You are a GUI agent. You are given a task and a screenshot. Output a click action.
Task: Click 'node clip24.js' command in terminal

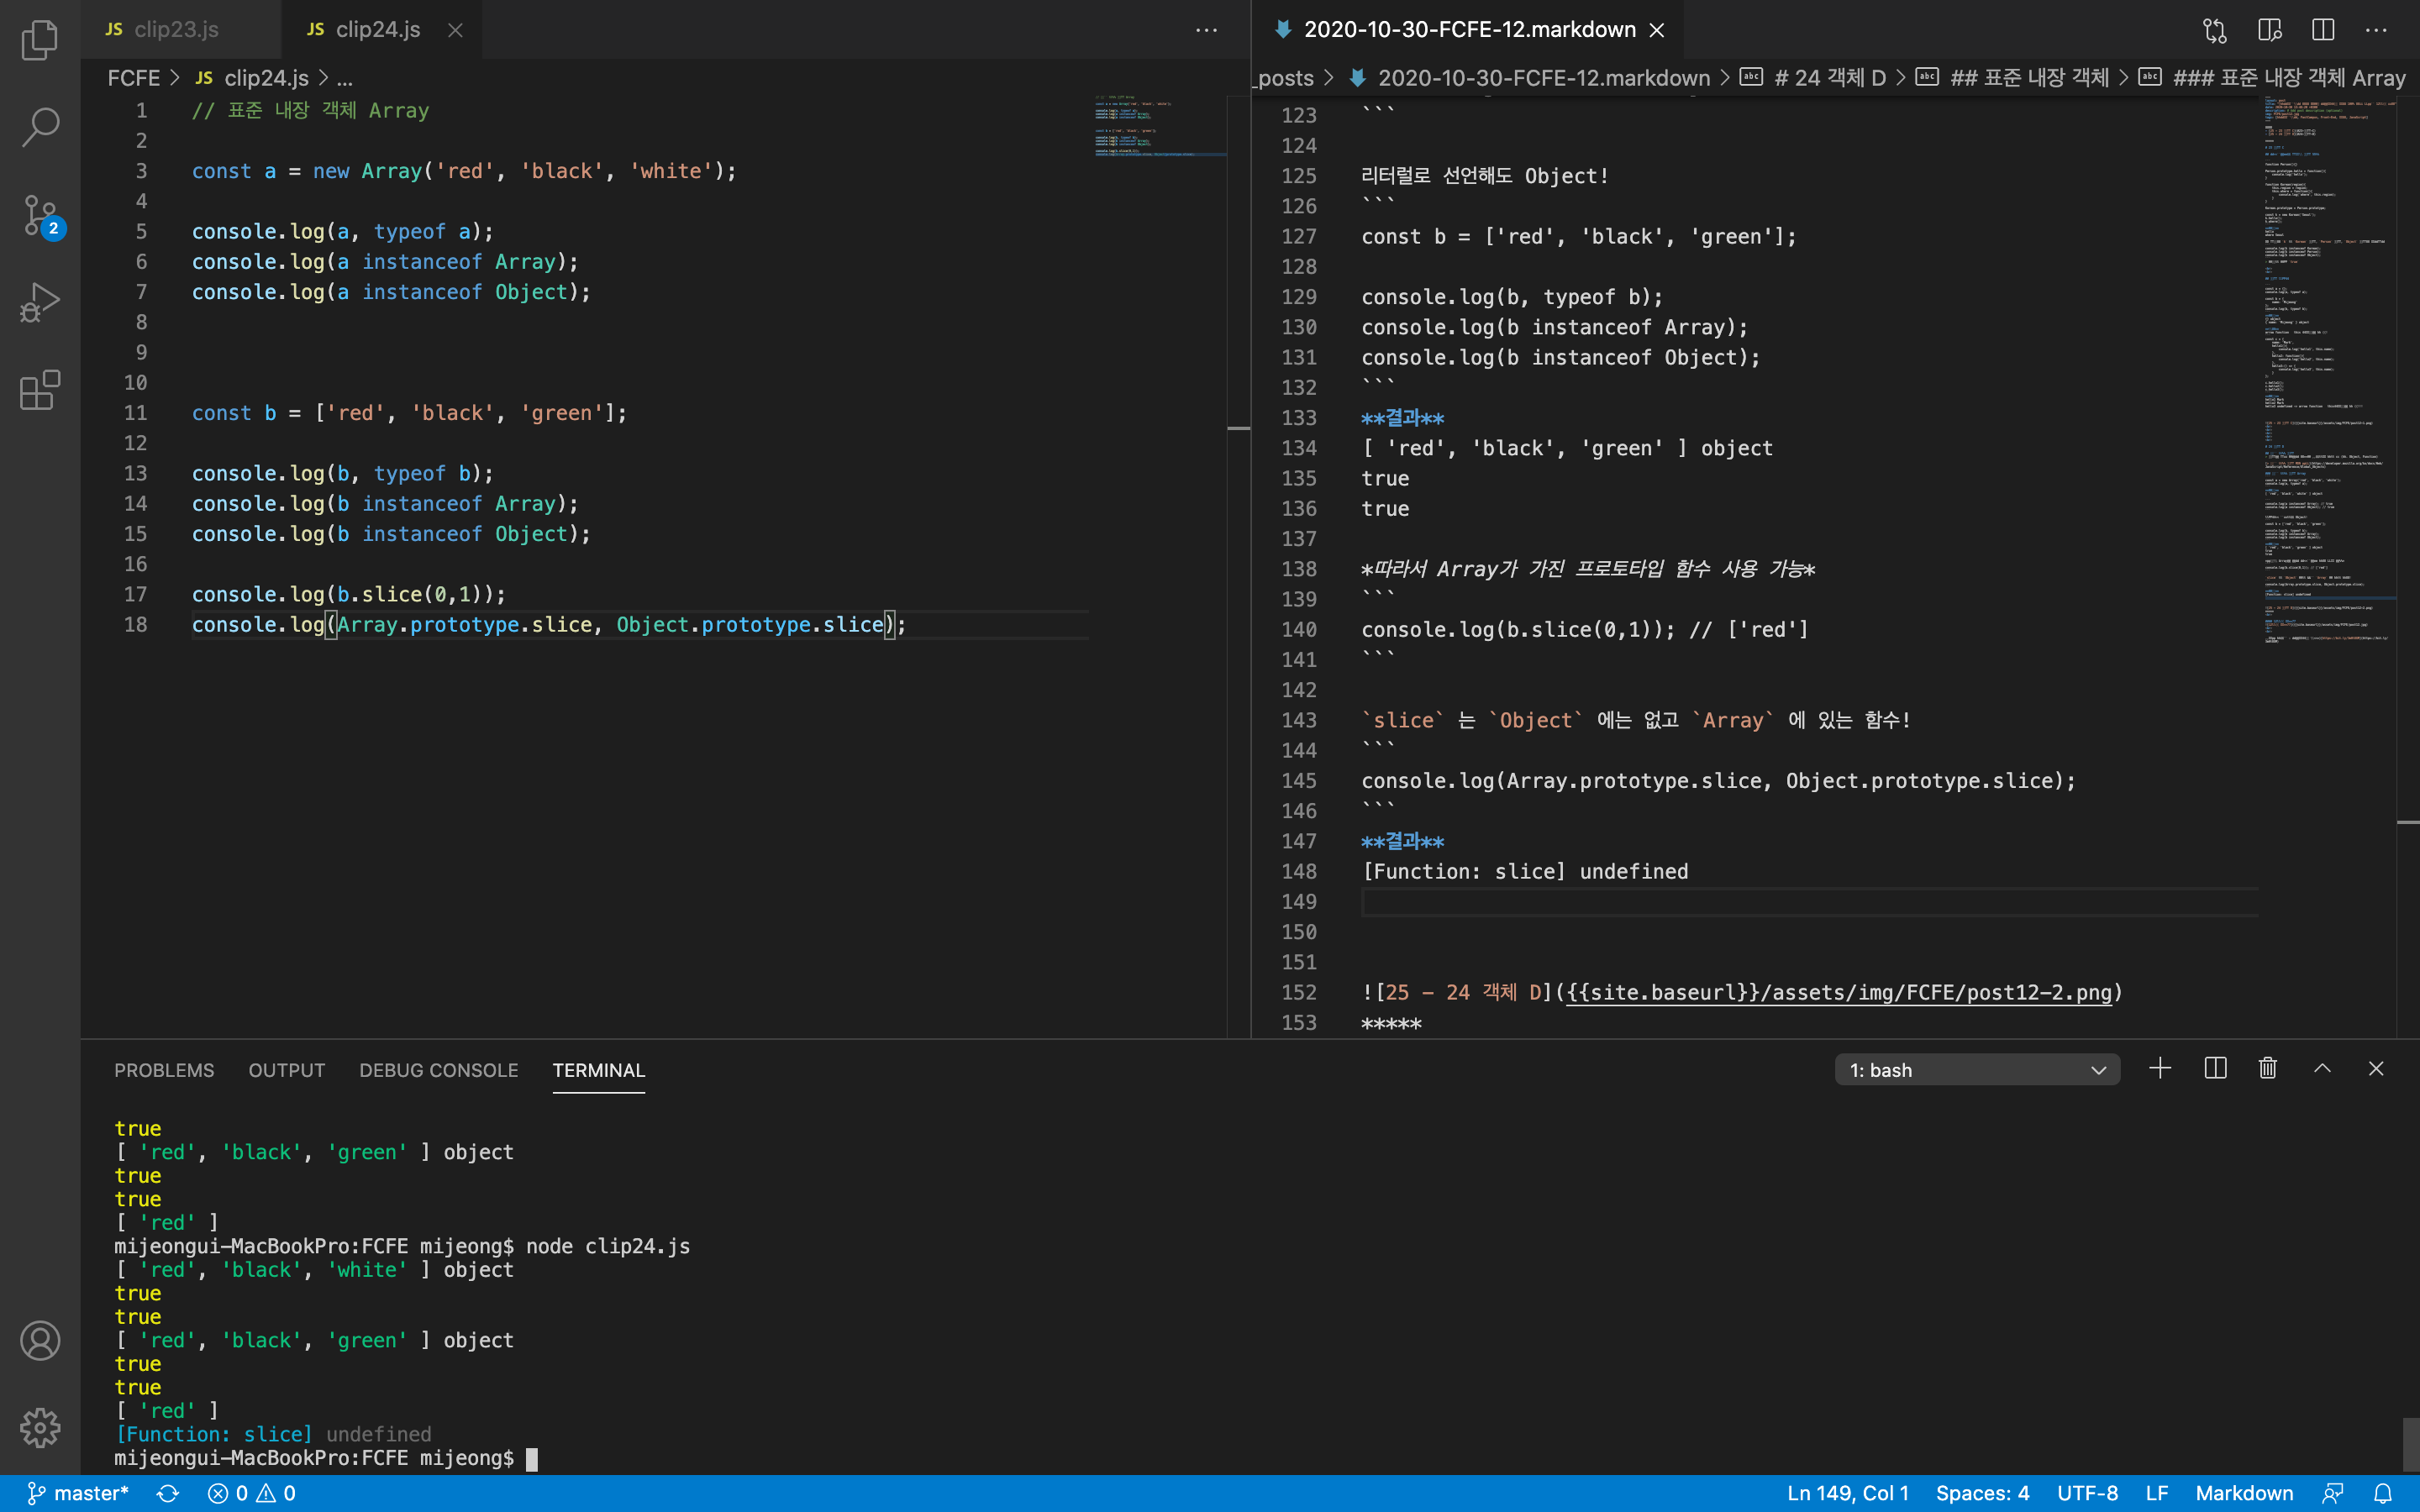coord(608,1246)
